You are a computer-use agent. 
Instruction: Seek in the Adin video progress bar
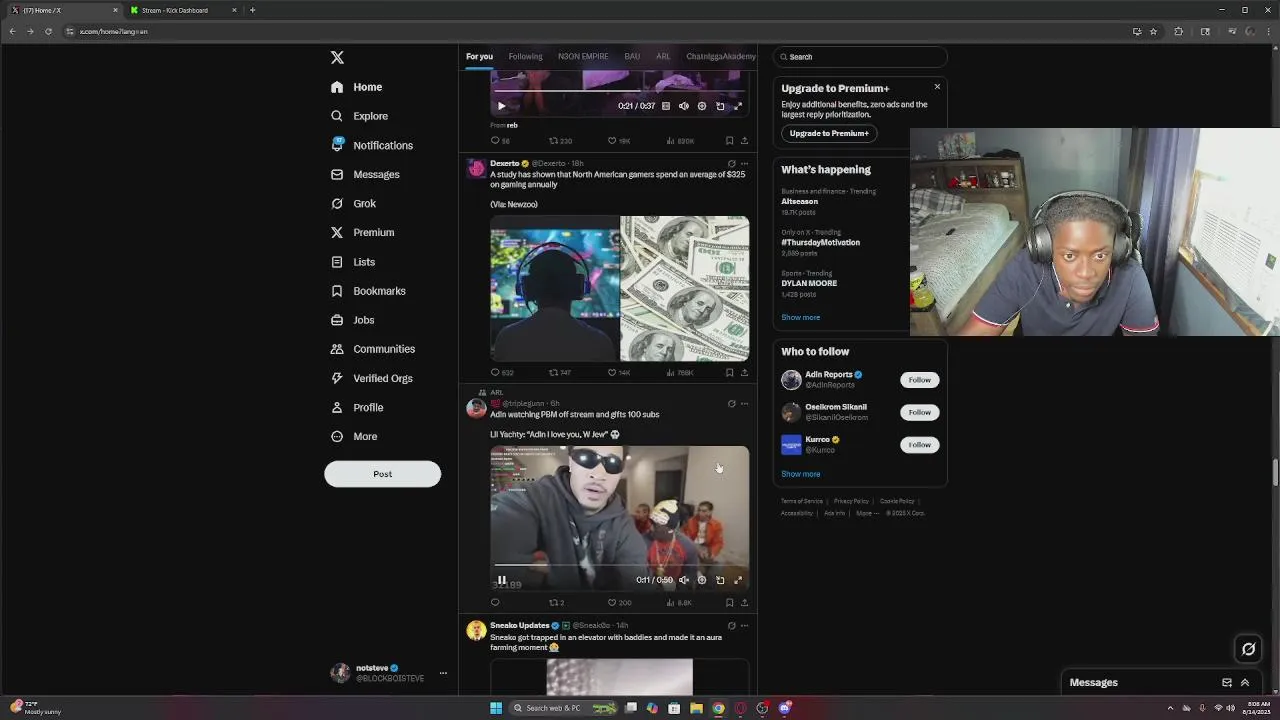point(619,566)
